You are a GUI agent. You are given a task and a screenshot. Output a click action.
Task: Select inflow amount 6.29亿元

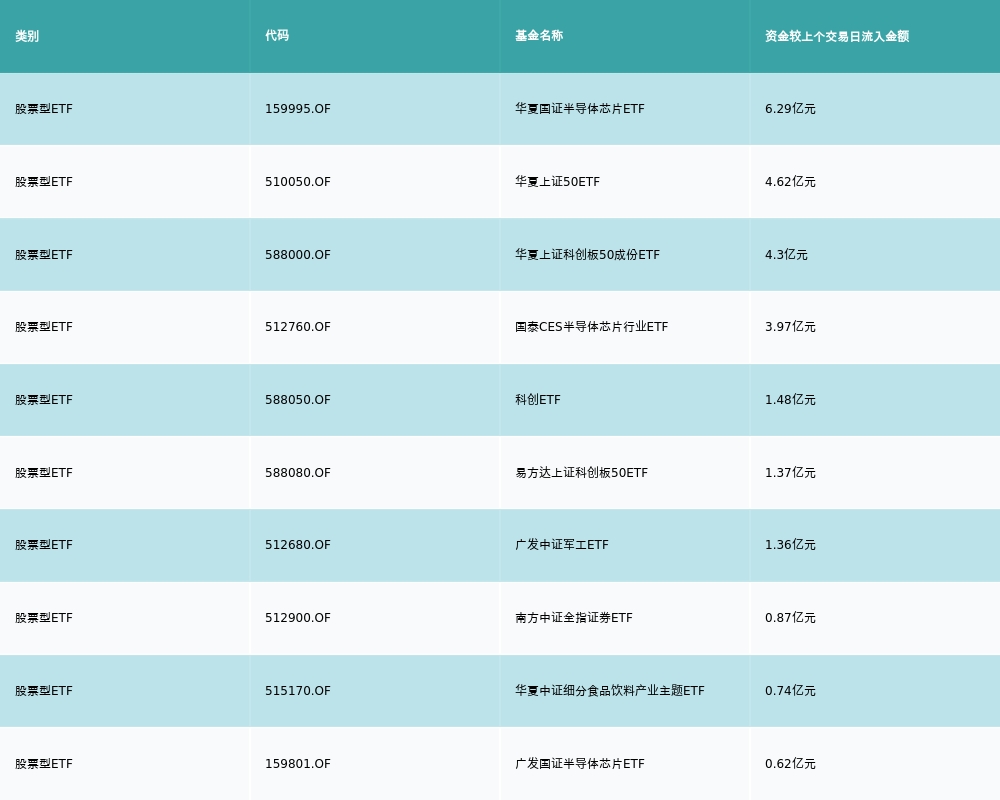coord(790,109)
